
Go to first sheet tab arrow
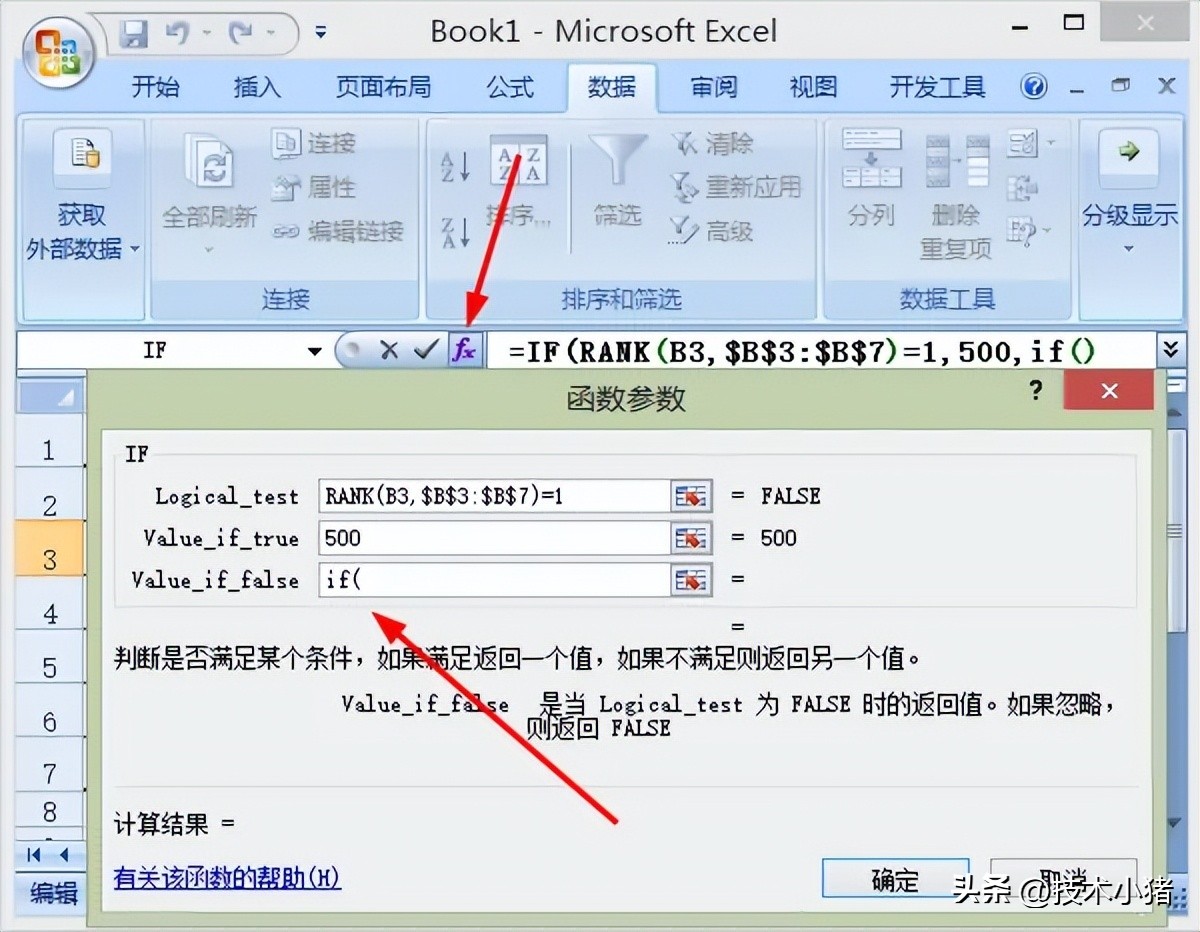pos(35,855)
